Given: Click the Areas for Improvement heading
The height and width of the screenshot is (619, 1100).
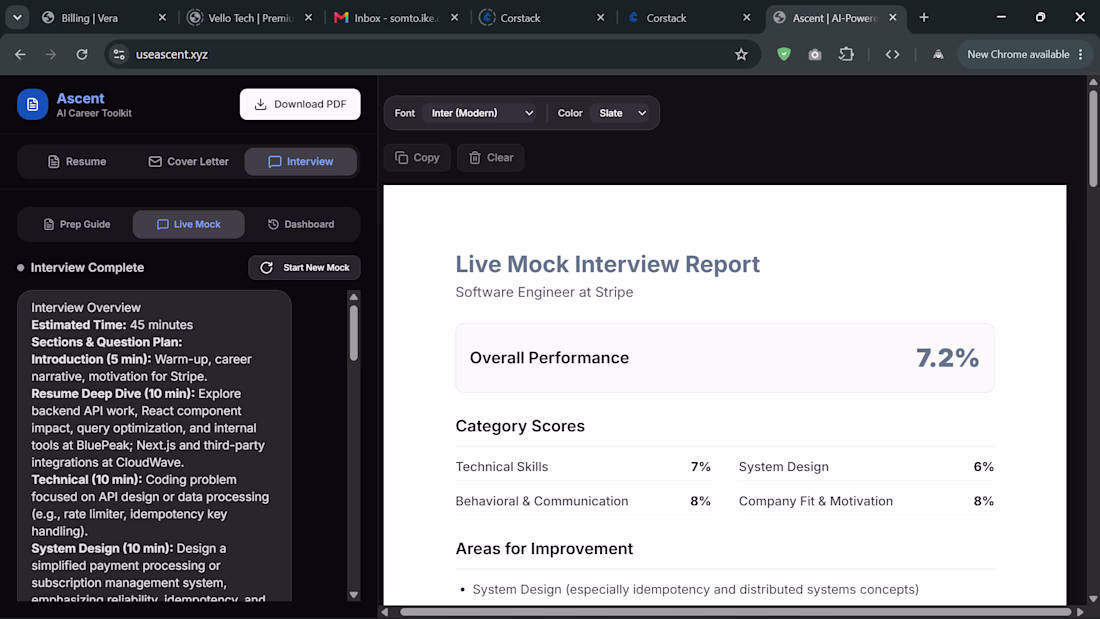Looking at the screenshot, I should pos(544,549).
